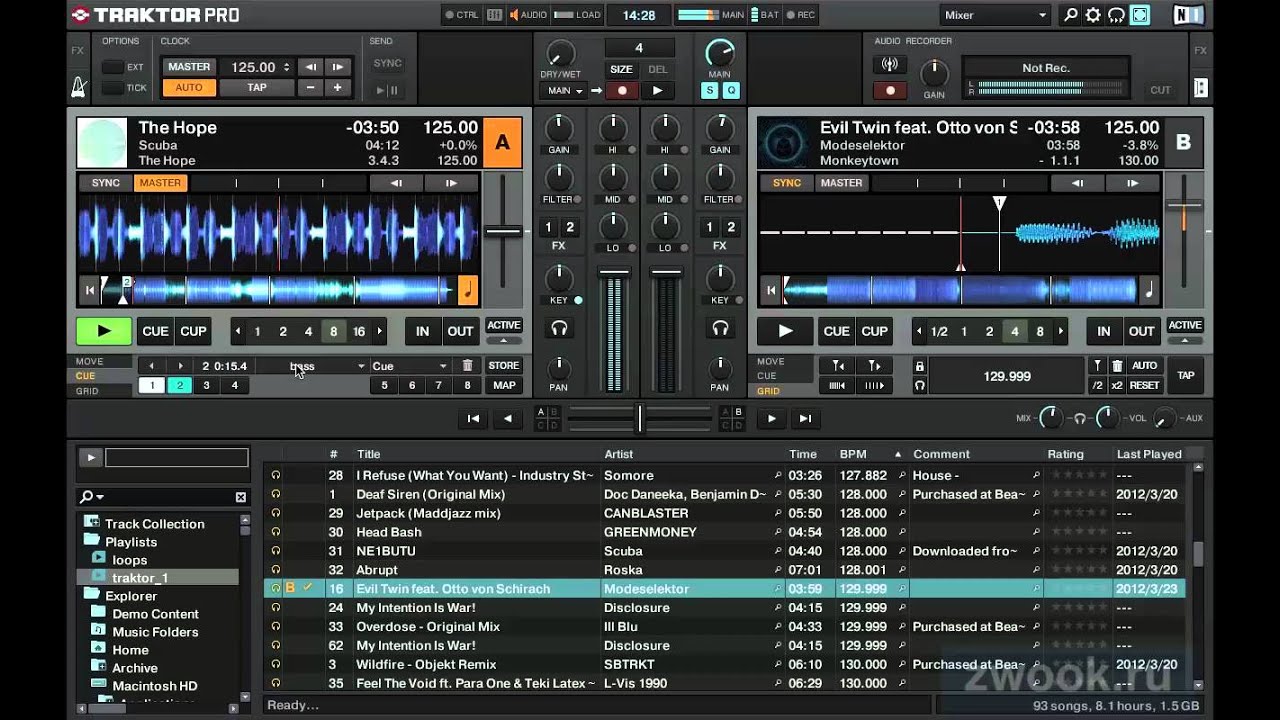Toggle Snap mode S button
This screenshot has height=720, width=1280.
click(x=709, y=90)
